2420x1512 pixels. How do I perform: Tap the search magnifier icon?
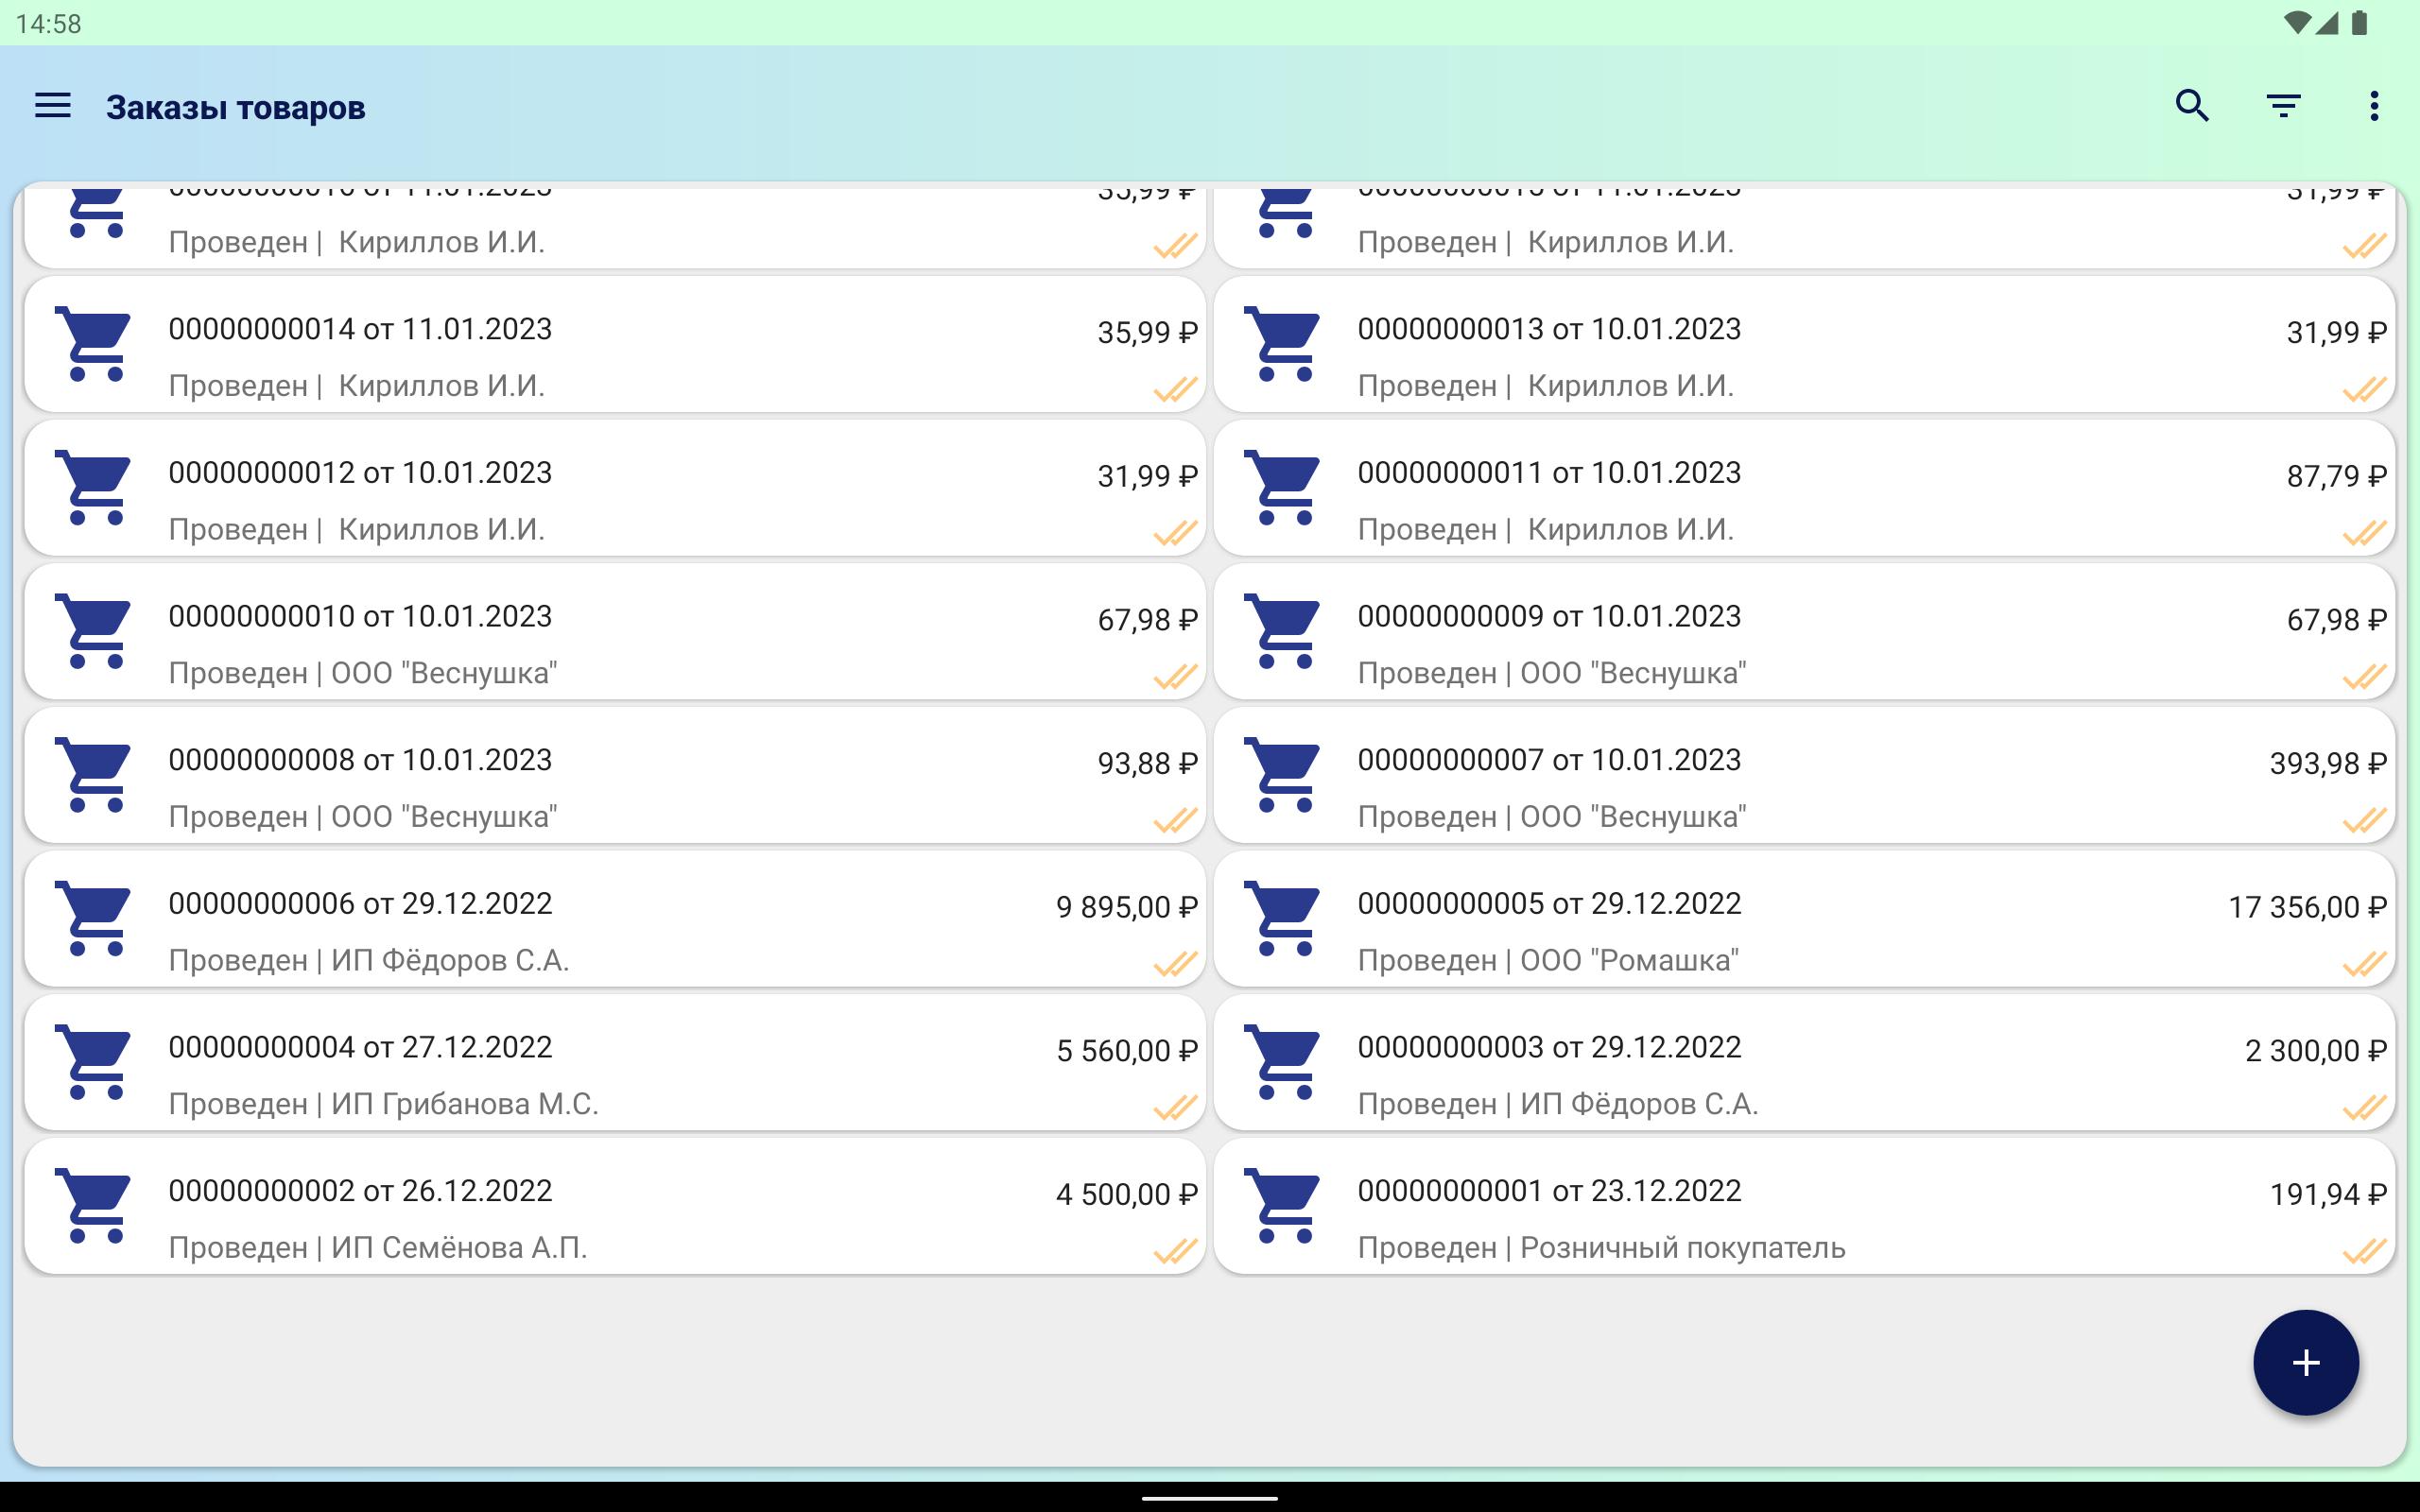[x=2192, y=106]
